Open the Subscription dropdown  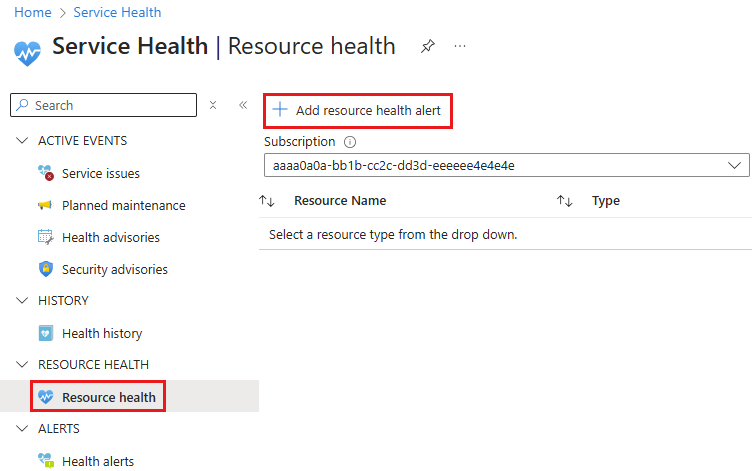tap(506, 165)
